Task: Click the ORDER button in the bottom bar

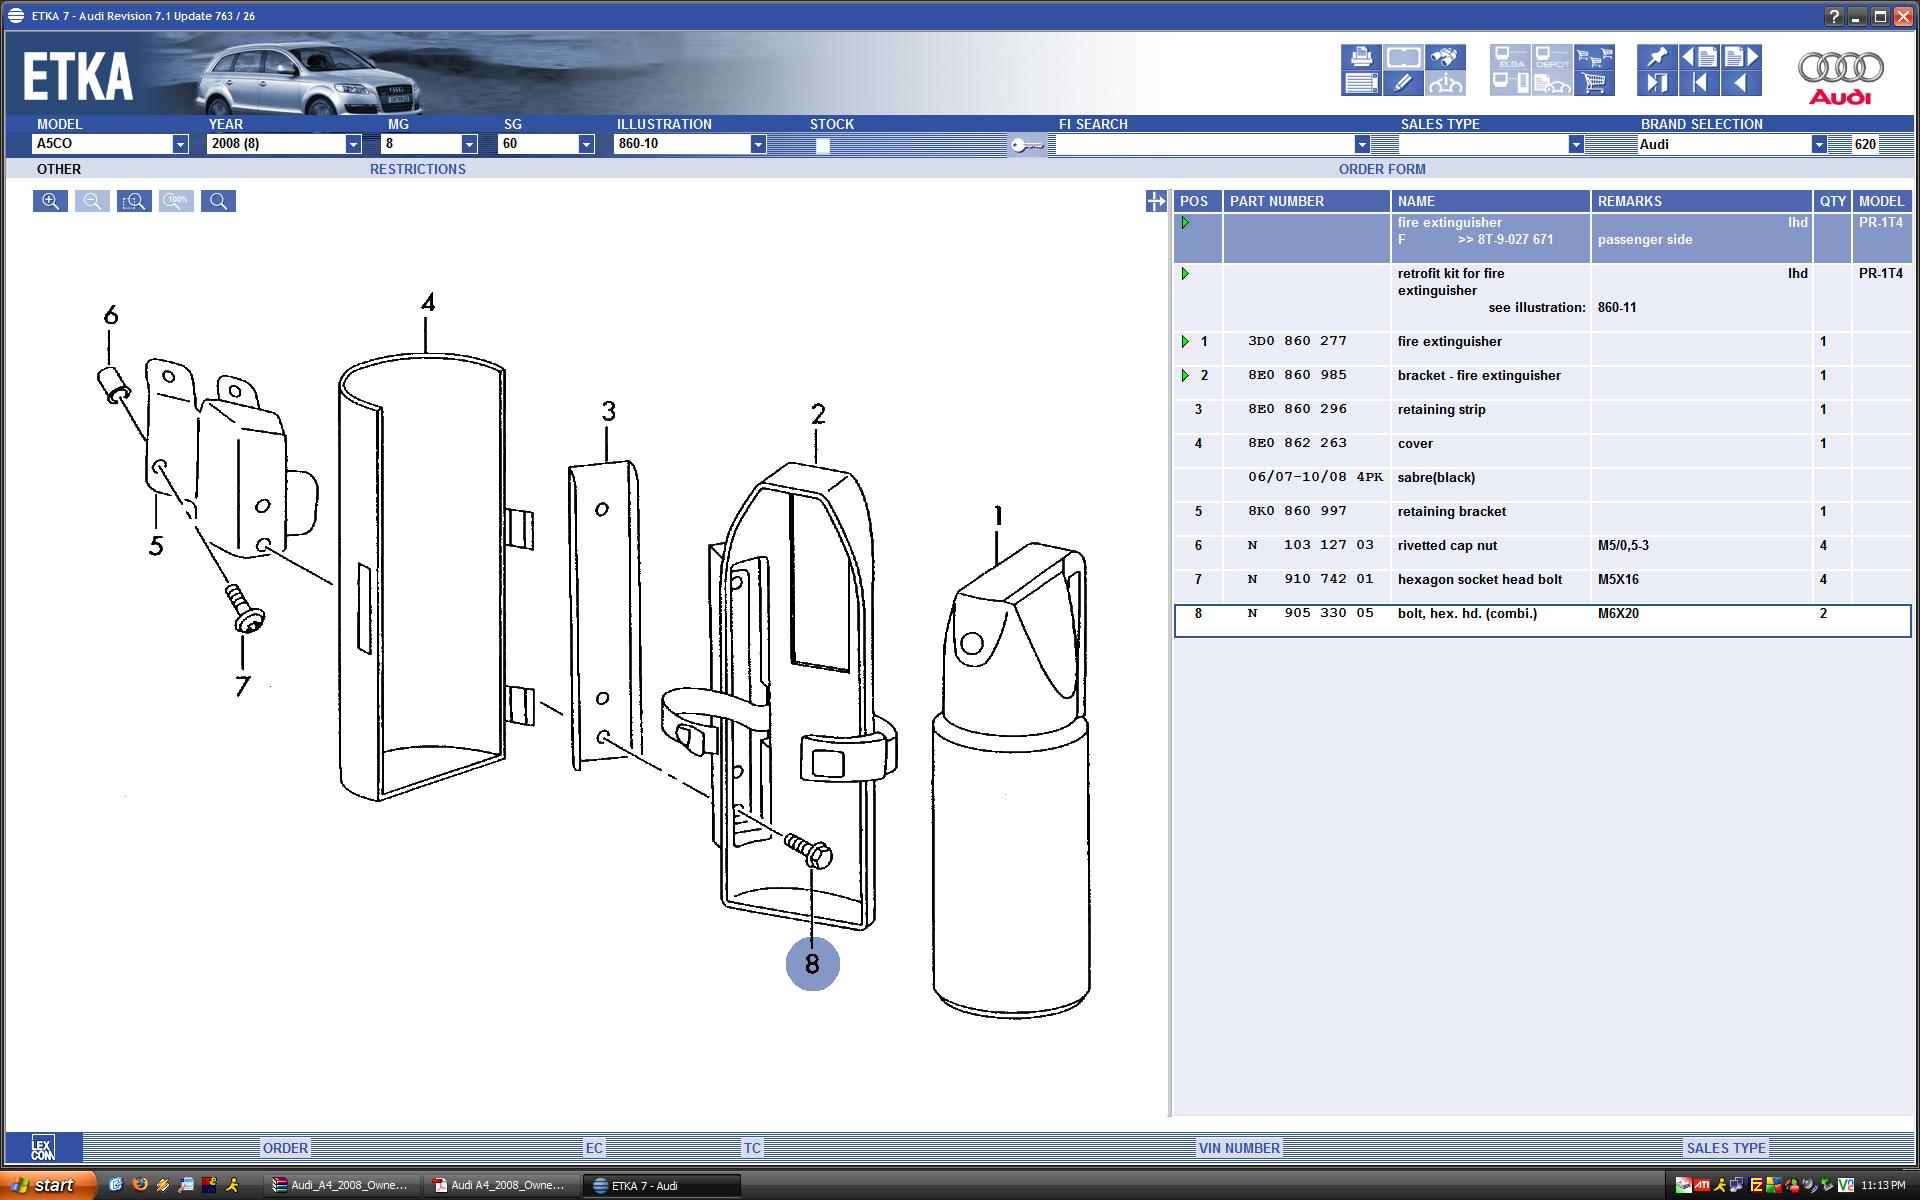Action: (x=285, y=1148)
